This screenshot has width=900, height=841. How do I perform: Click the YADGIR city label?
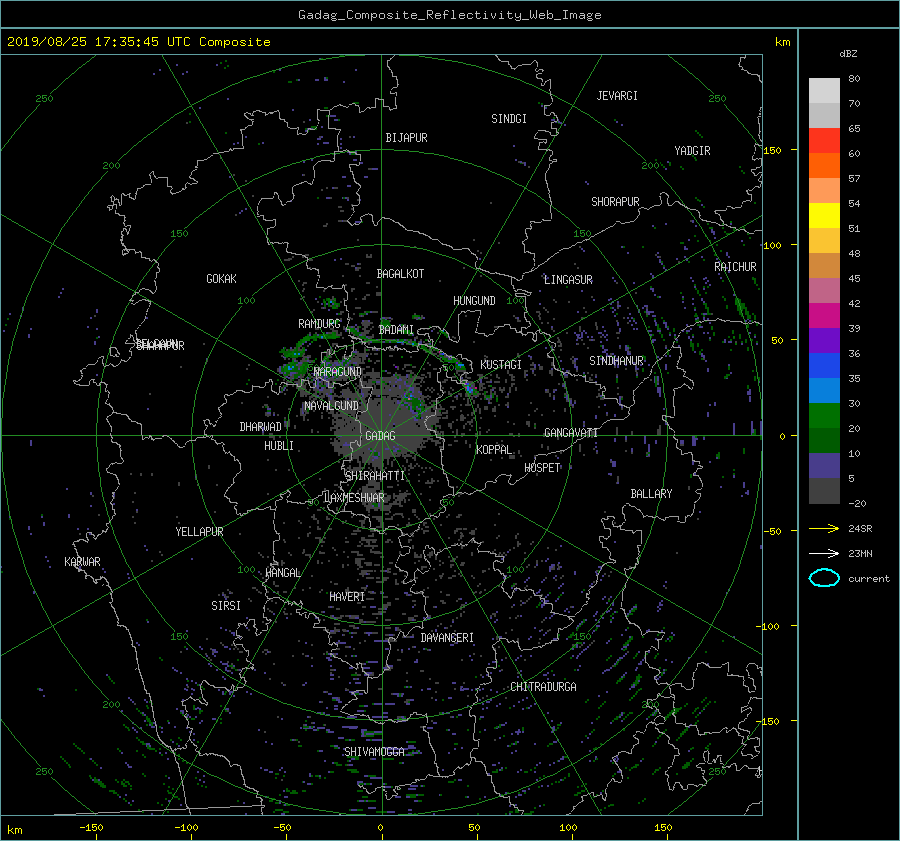[692, 151]
